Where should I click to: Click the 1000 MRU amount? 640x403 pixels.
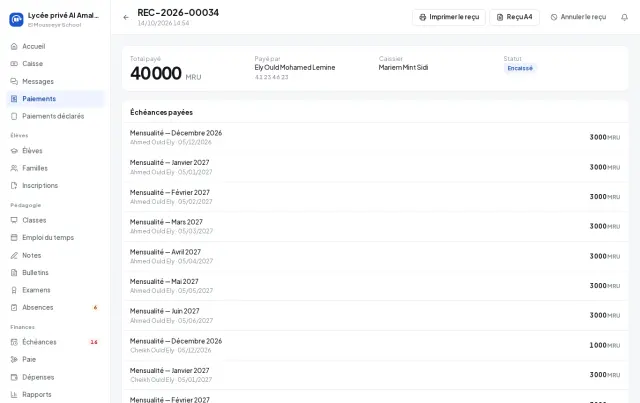(604, 345)
